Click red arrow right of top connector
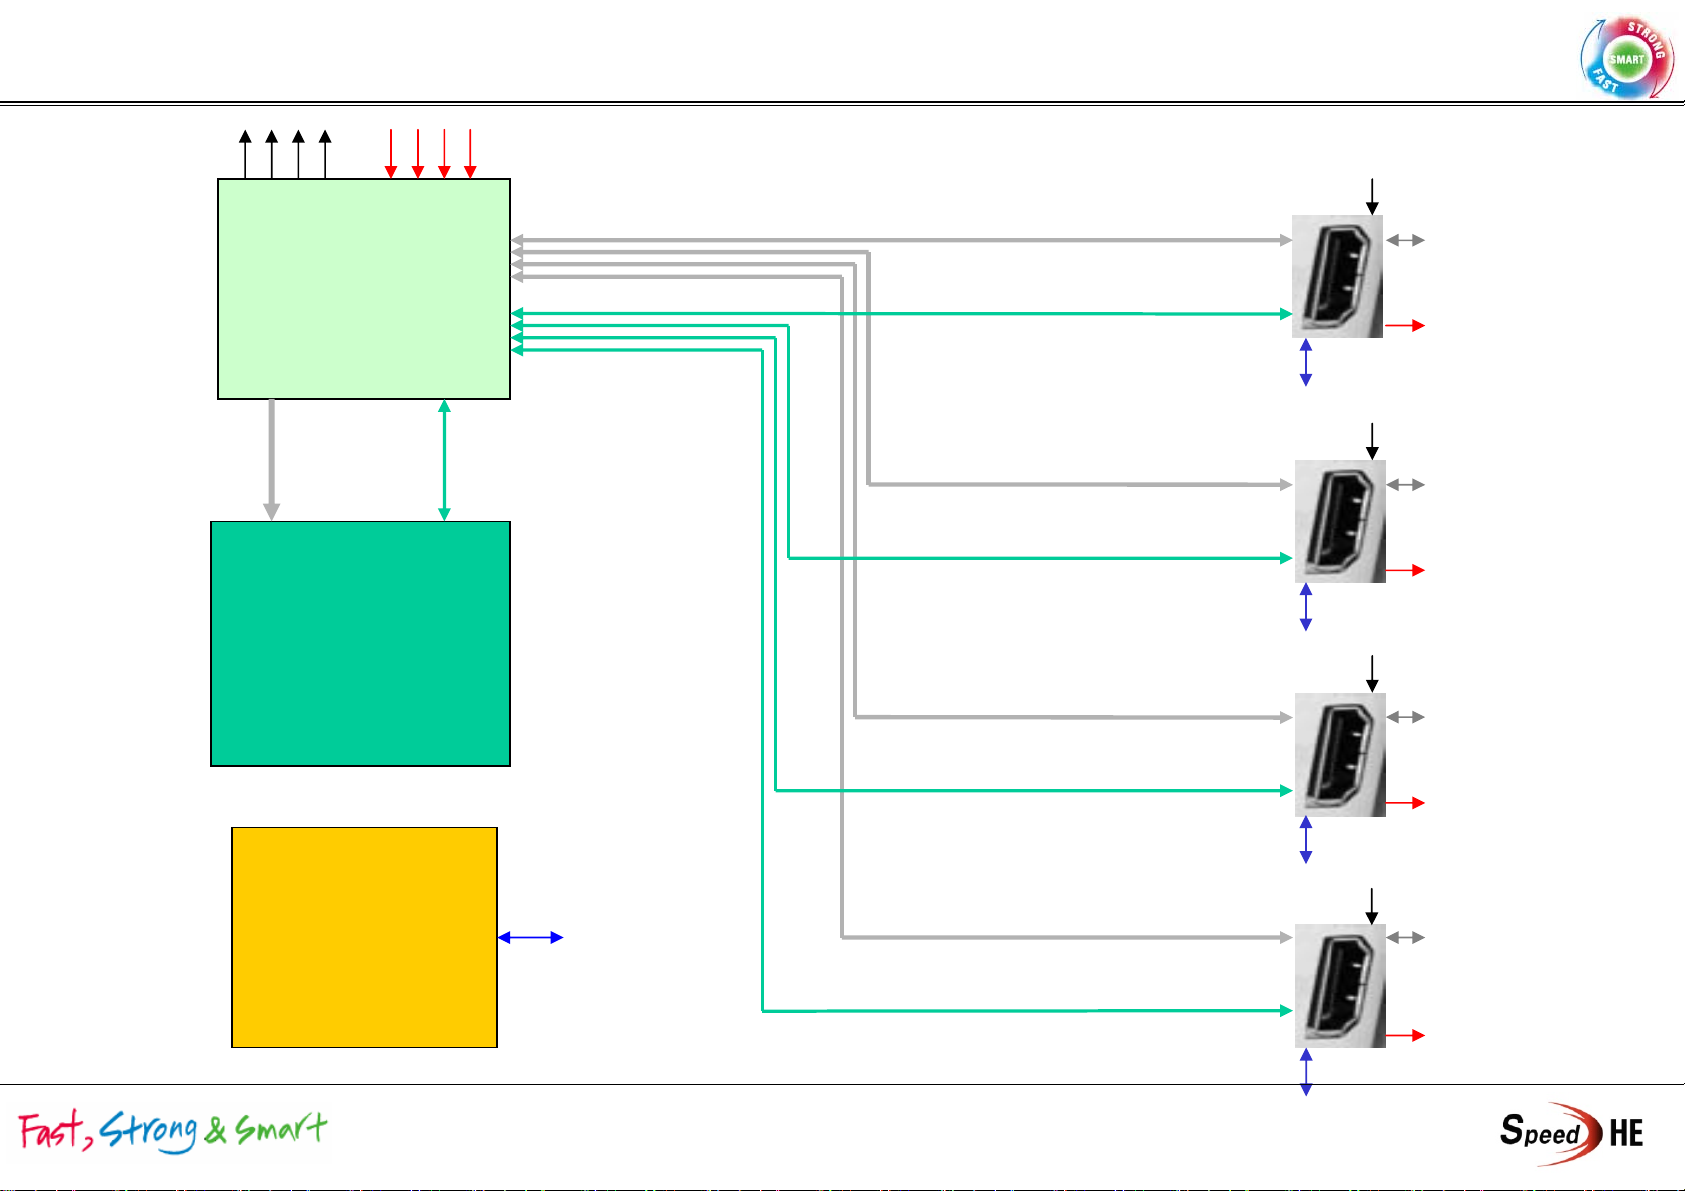The image size is (1685, 1191). coord(1405,325)
